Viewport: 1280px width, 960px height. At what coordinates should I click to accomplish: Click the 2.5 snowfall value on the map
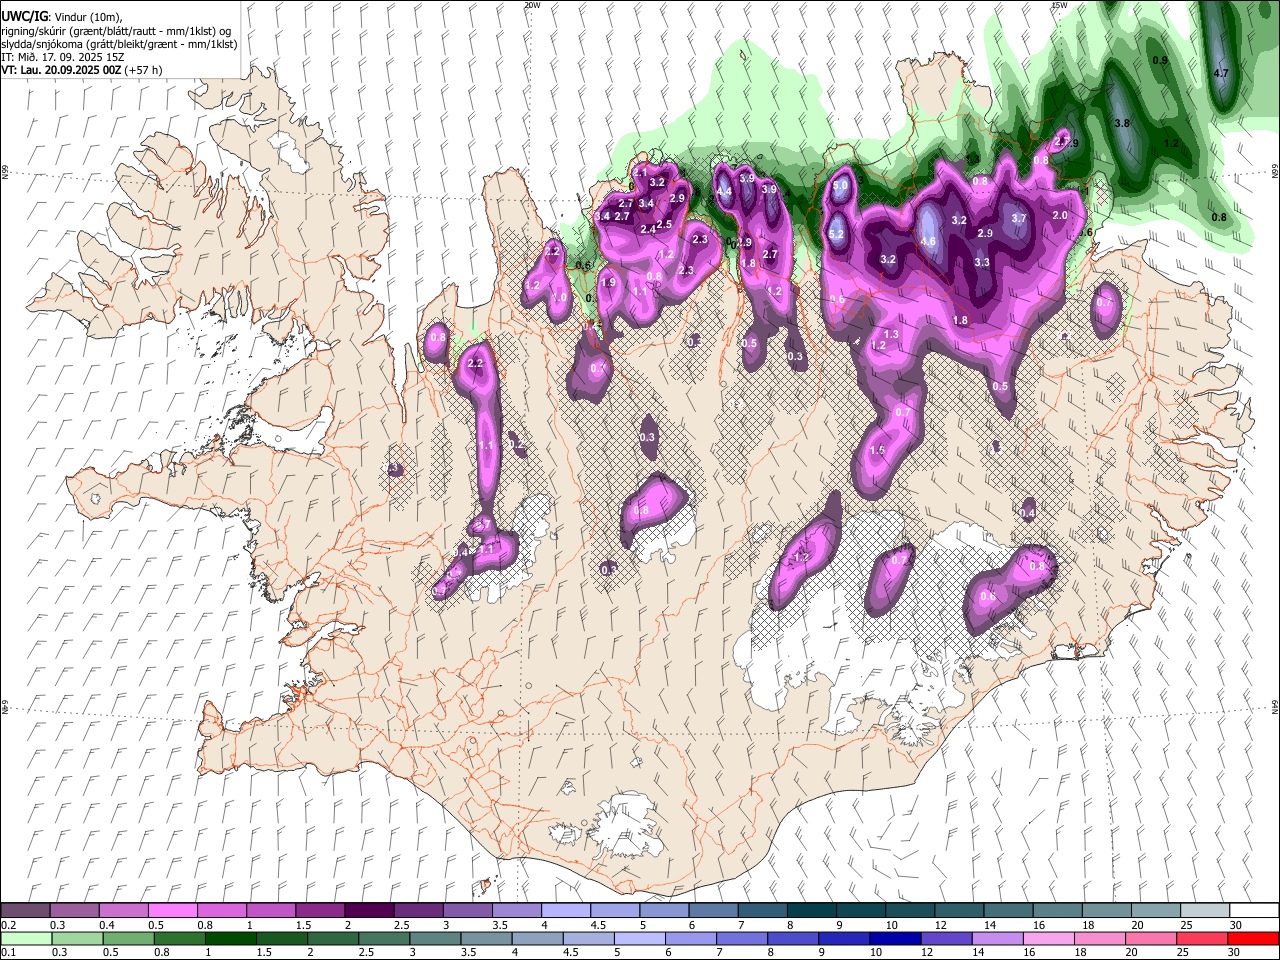coord(664,224)
